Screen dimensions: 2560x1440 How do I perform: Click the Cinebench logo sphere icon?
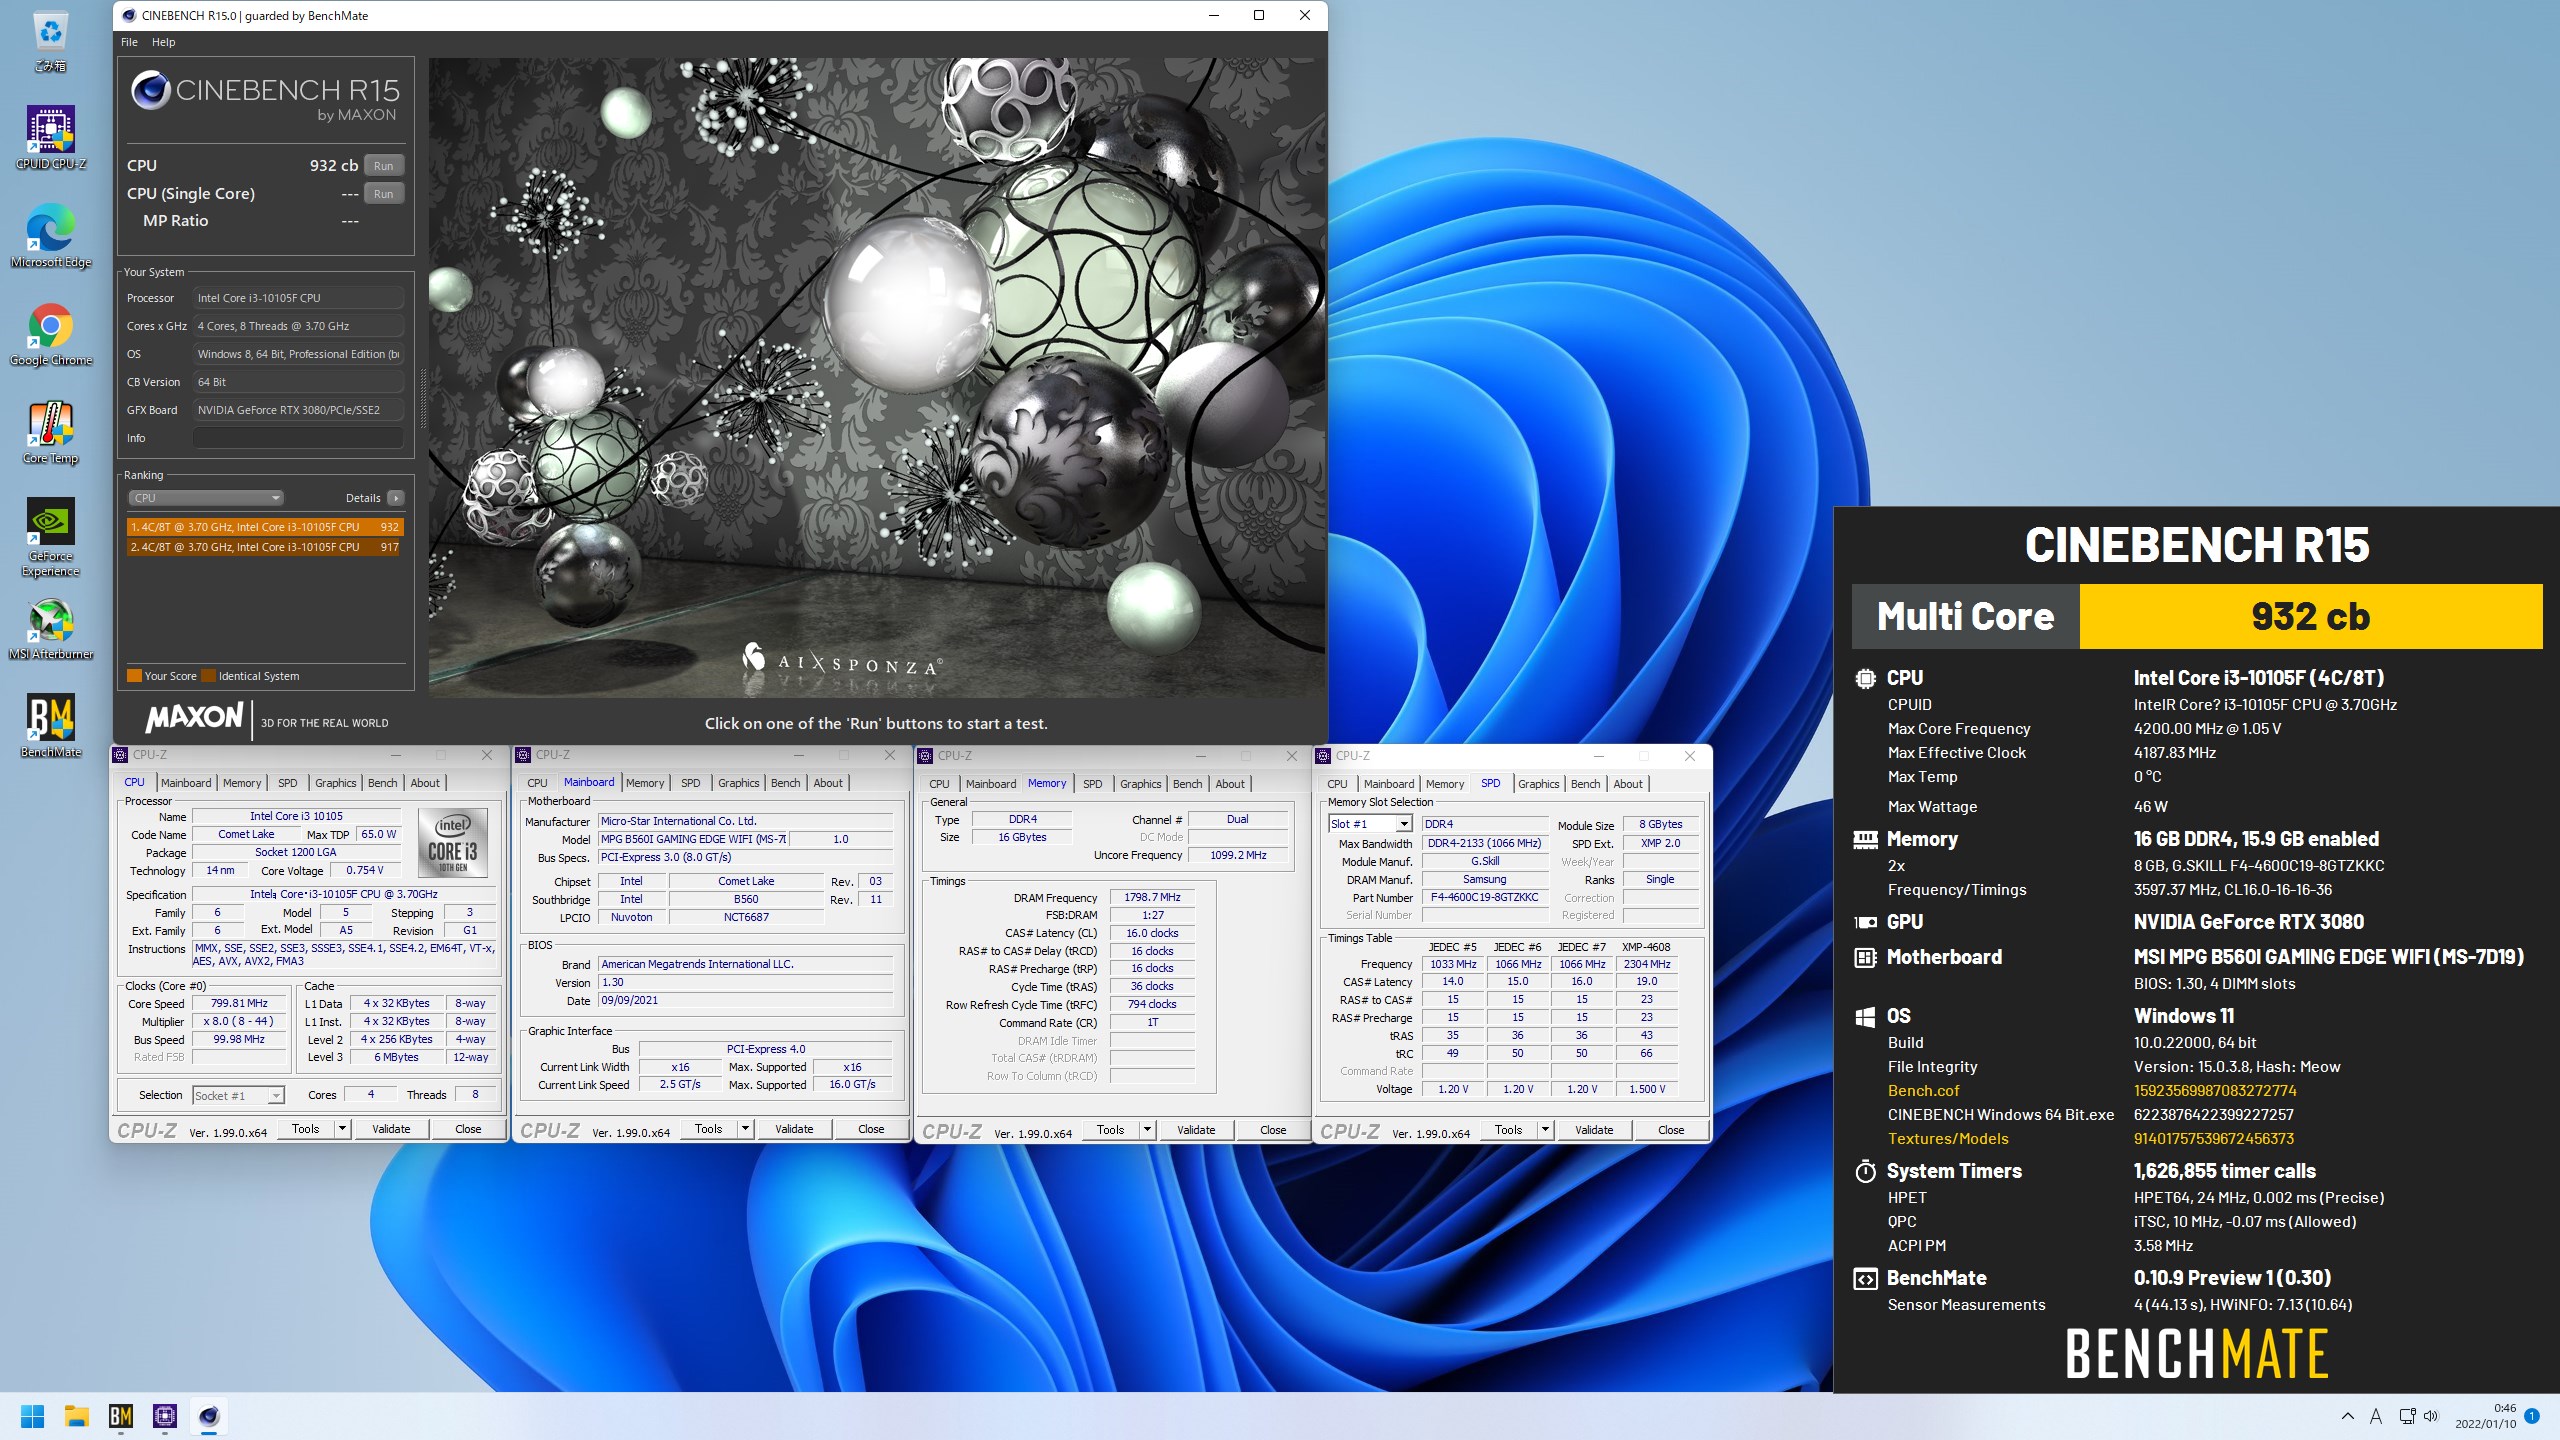click(x=151, y=91)
